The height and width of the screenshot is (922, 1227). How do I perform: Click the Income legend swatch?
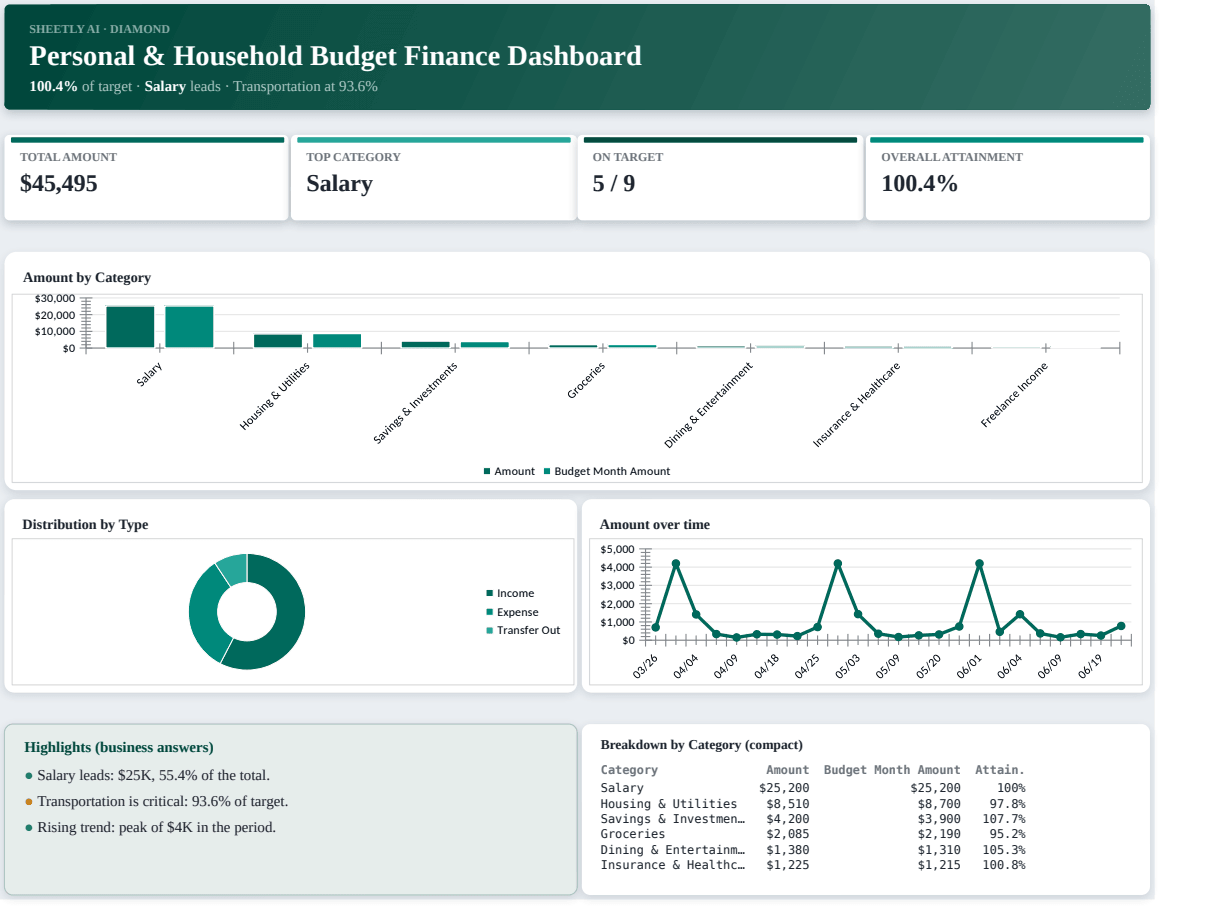coord(490,593)
